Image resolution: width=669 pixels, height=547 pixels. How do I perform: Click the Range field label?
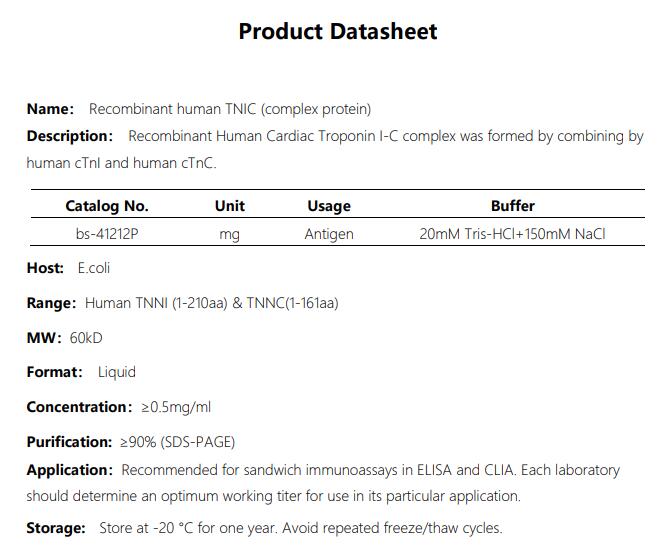[x=51, y=303]
